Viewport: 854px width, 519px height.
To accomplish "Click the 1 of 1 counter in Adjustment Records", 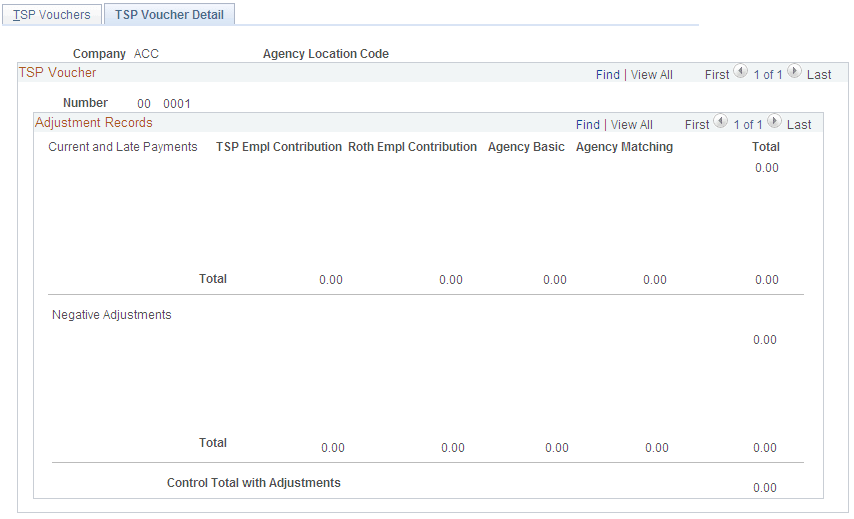I will coord(748,125).
